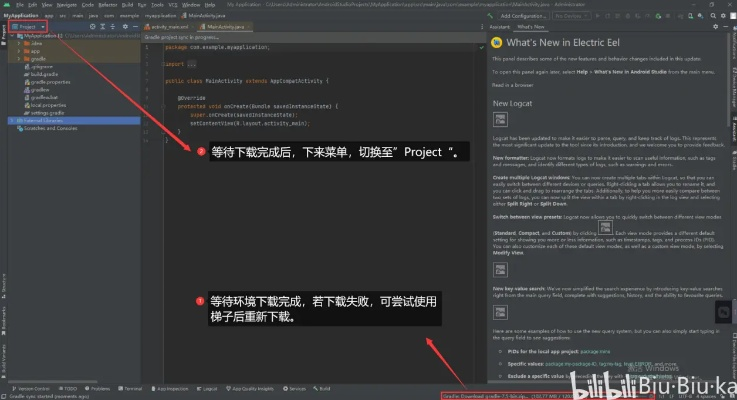
Task: Open Assistant panel settings gear
Action: [715, 27]
